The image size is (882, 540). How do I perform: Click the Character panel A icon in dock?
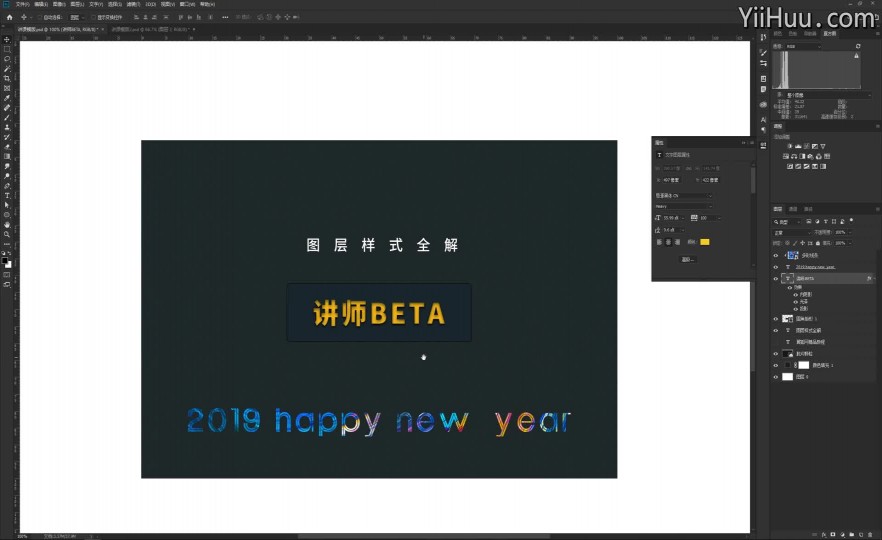(763, 119)
